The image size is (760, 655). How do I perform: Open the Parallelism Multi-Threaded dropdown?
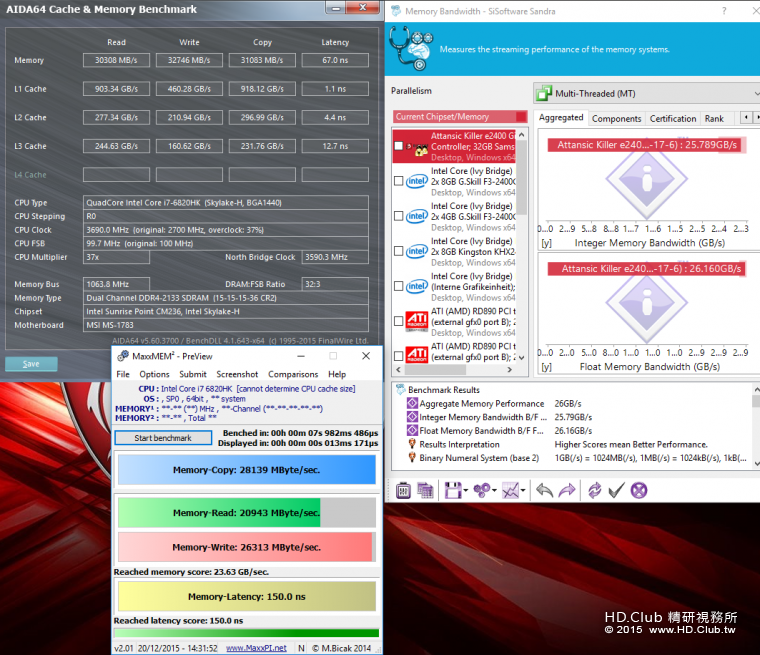pyautogui.click(x=647, y=93)
